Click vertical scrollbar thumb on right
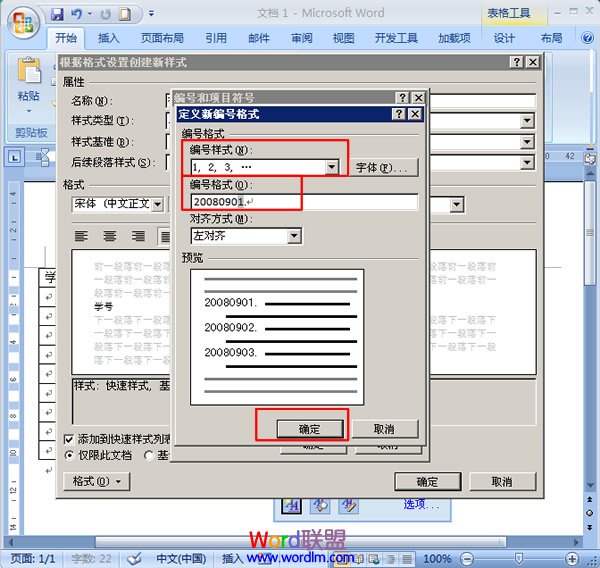600x568 pixels. (590, 233)
